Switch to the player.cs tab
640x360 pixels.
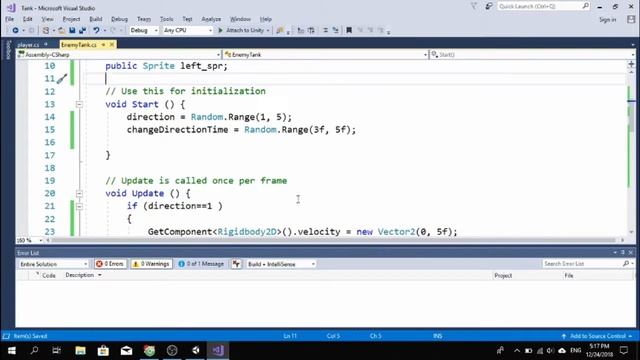click(28, 44)
